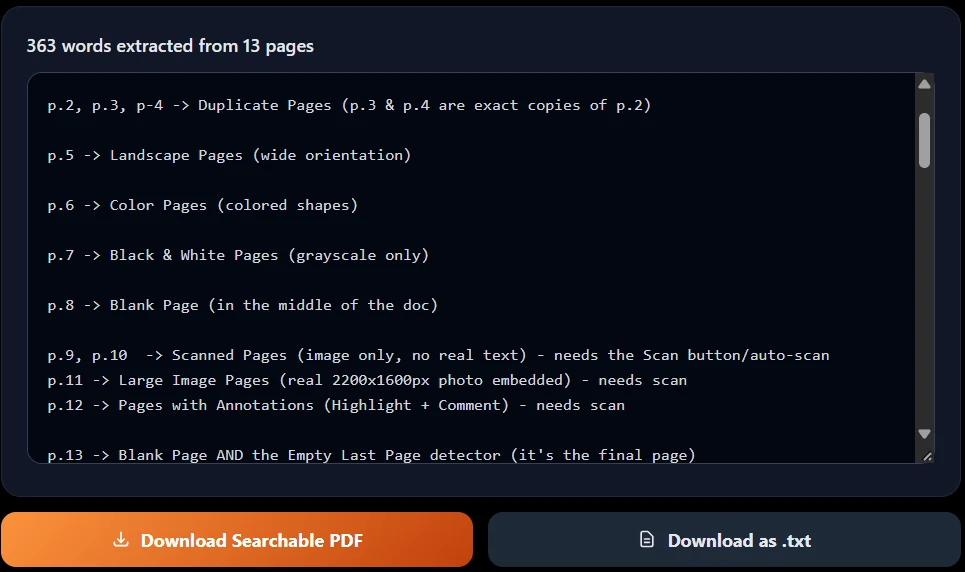Click the line 'p.12 -> Pages with Annotations'

[x=336, y=405]
